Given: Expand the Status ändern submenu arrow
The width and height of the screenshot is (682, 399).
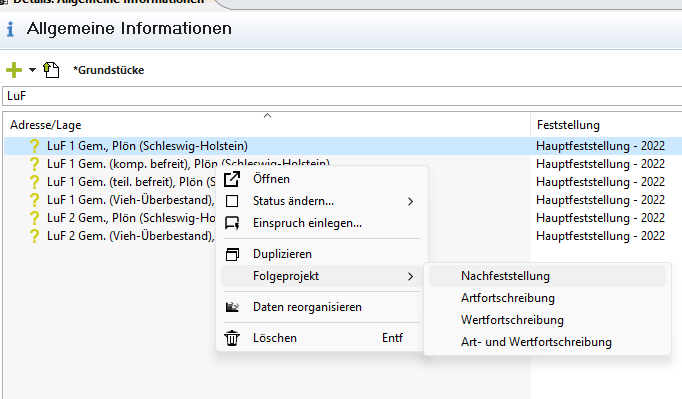Looking at the screenshot, I should click(410, 201).
